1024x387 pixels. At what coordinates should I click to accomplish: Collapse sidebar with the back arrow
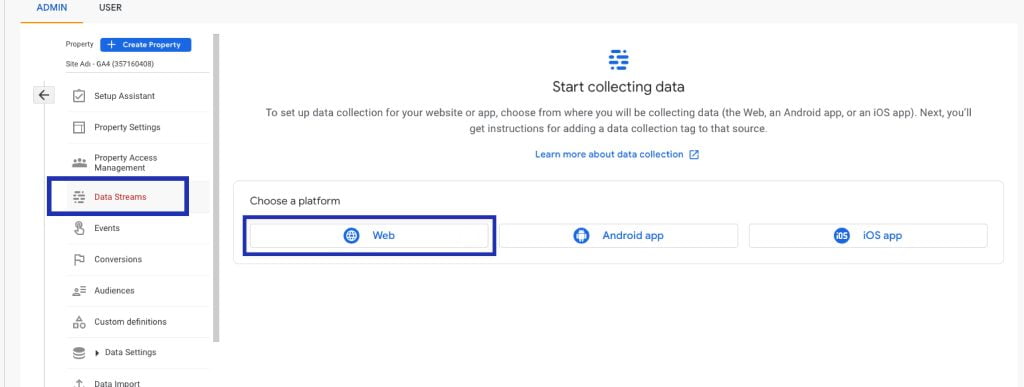tap(44, 95)
